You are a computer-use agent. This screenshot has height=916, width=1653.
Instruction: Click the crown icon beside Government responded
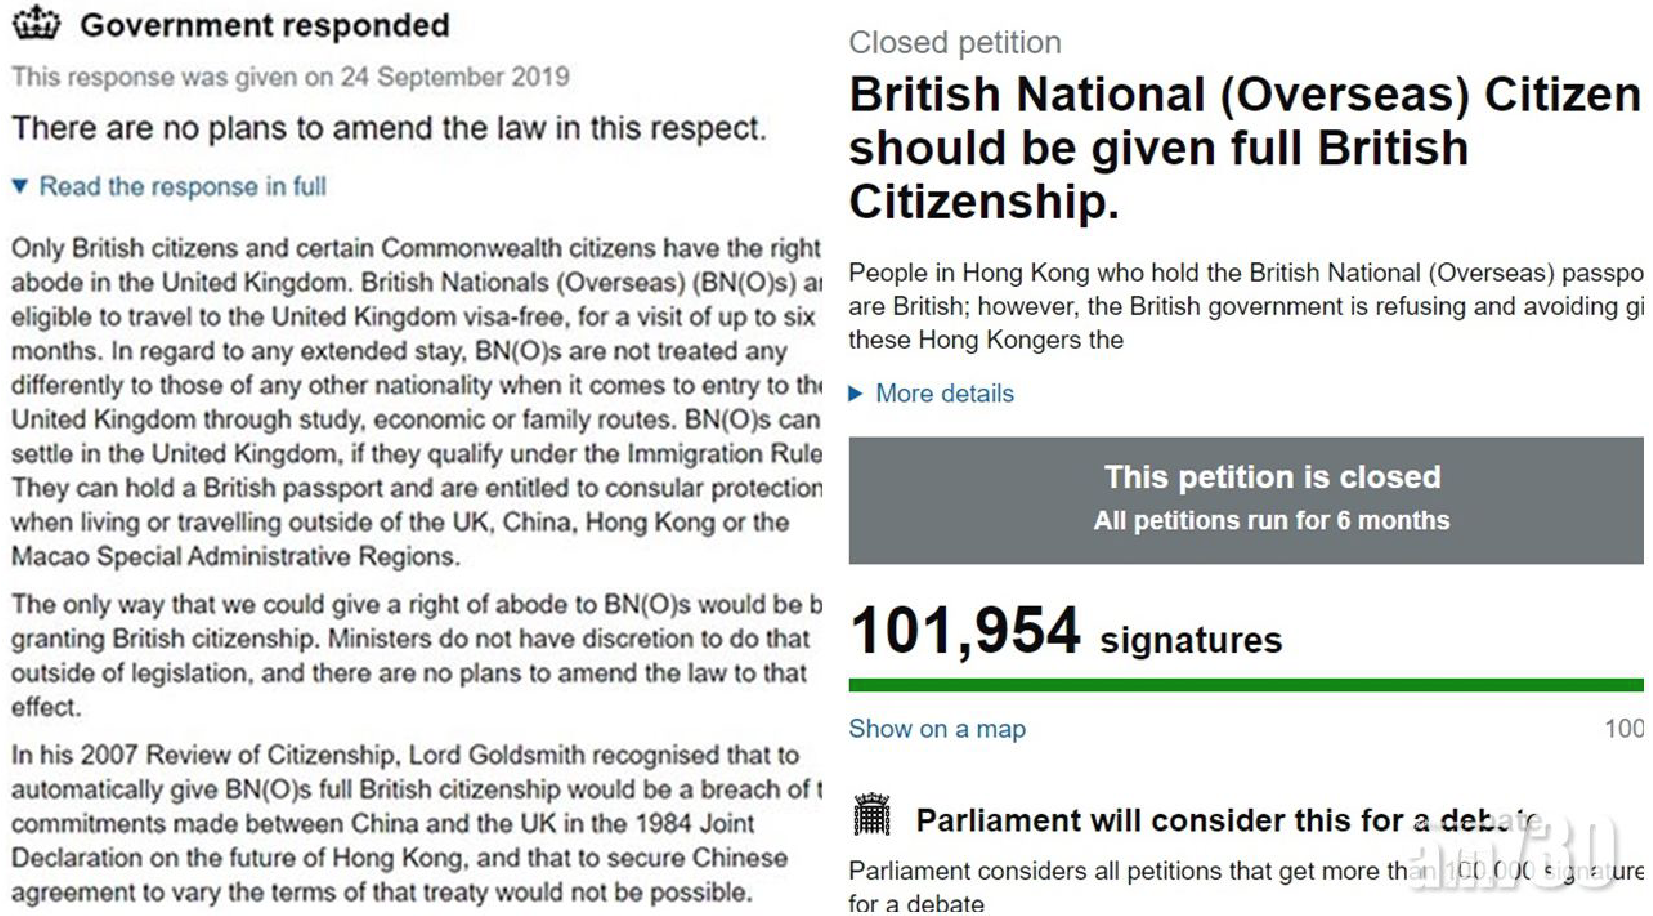click(36, 22)
